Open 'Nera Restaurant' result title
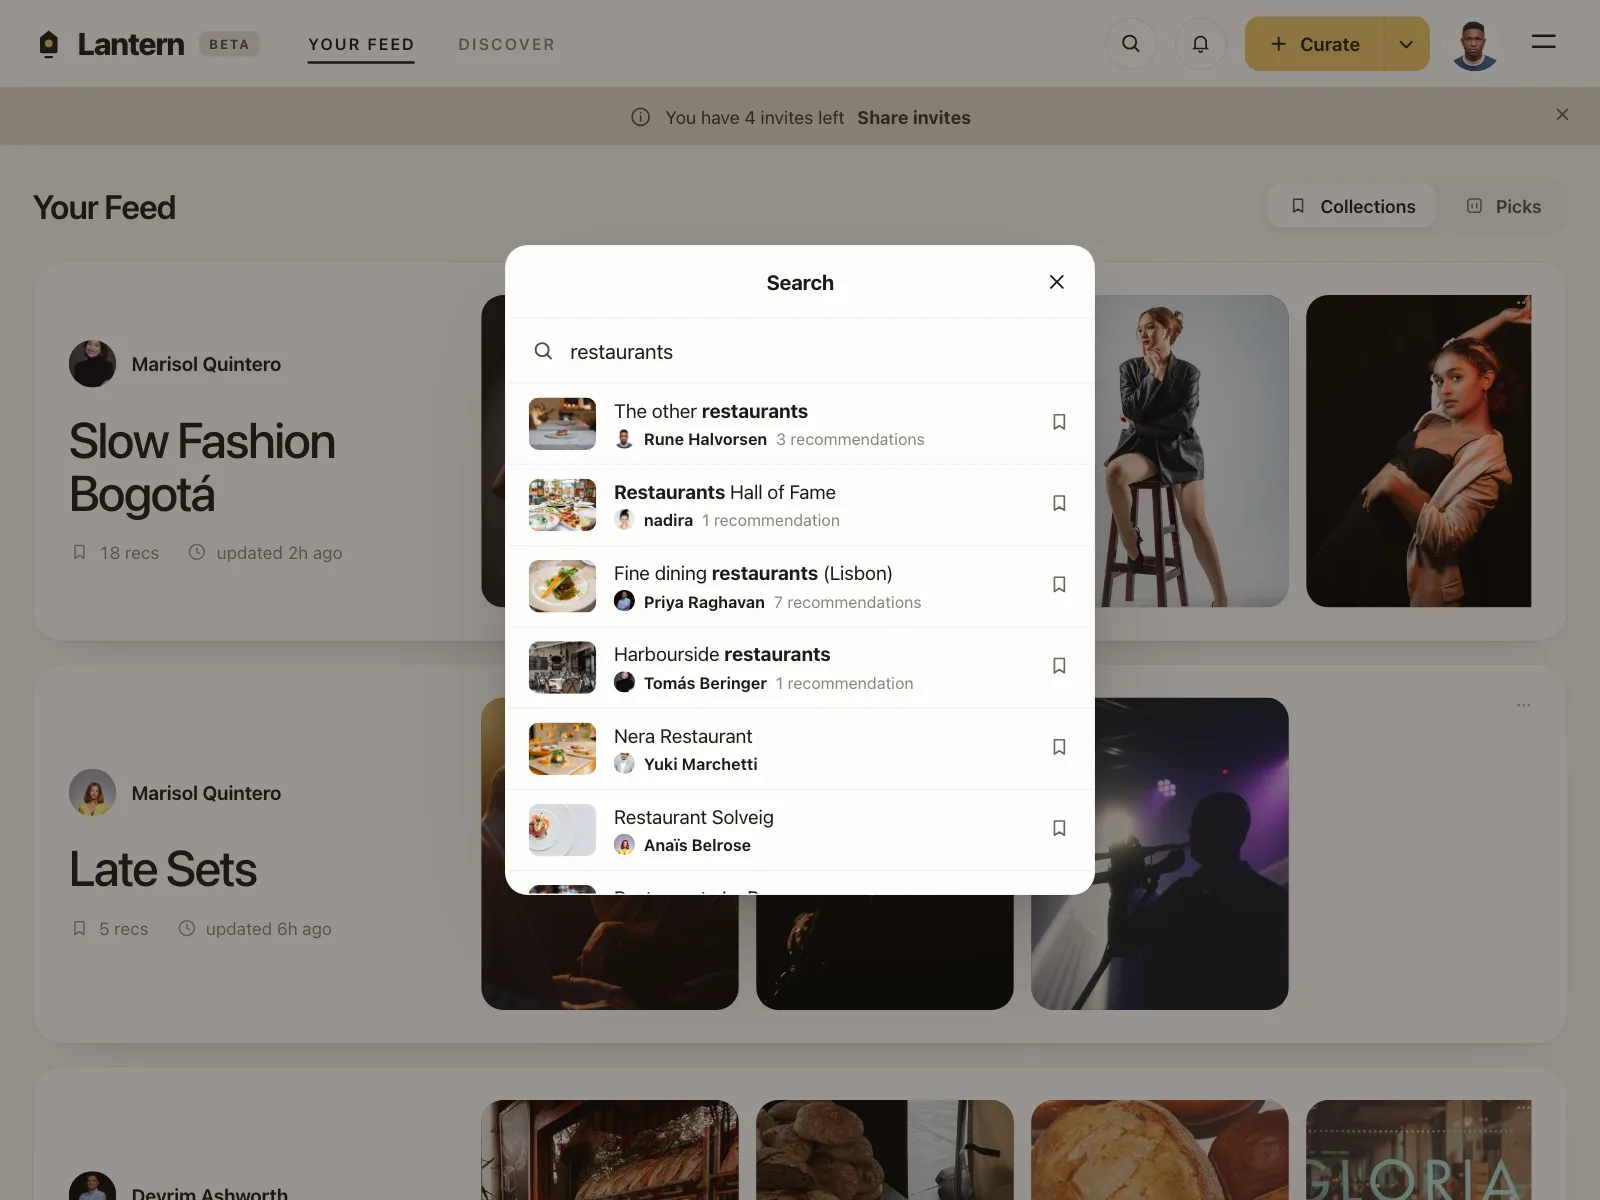Viewport: 1600px width, 1200px height. [x=683, y=736]
